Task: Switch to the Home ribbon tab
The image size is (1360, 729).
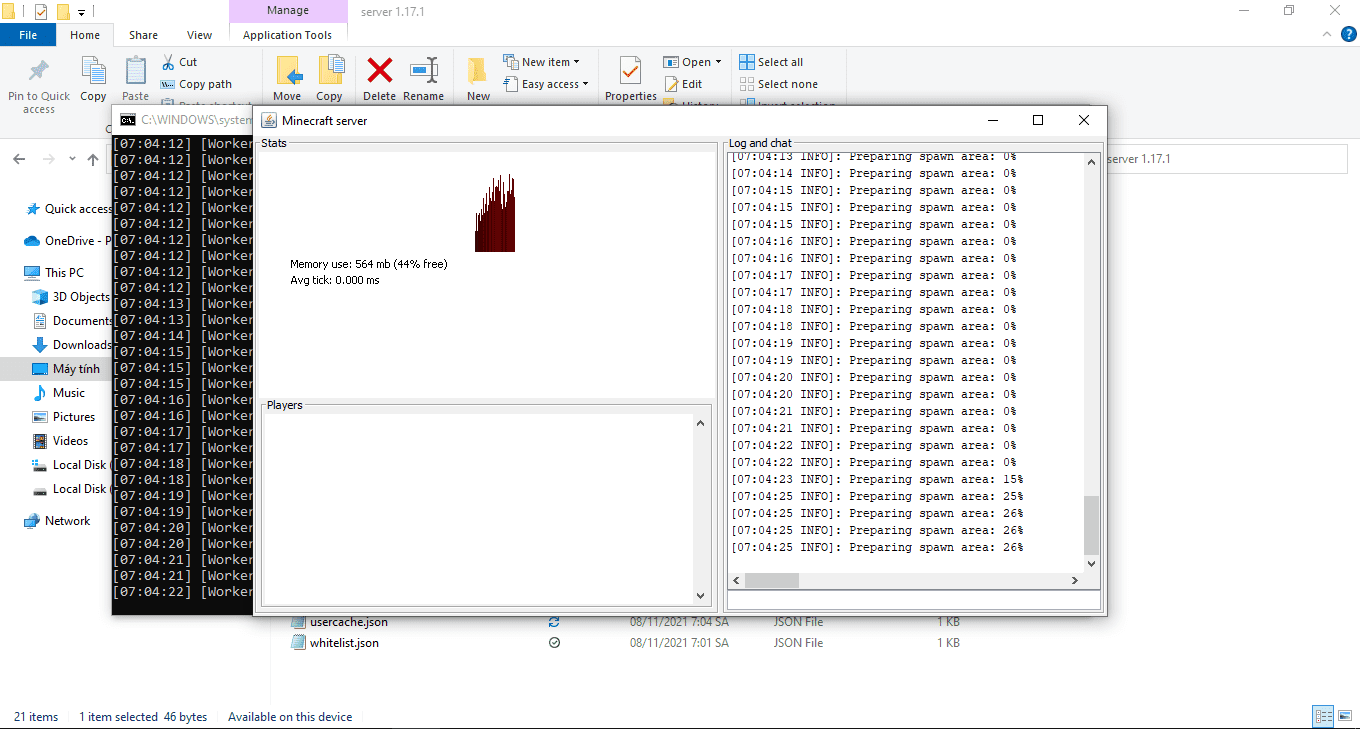Action: tap(85, 35)
